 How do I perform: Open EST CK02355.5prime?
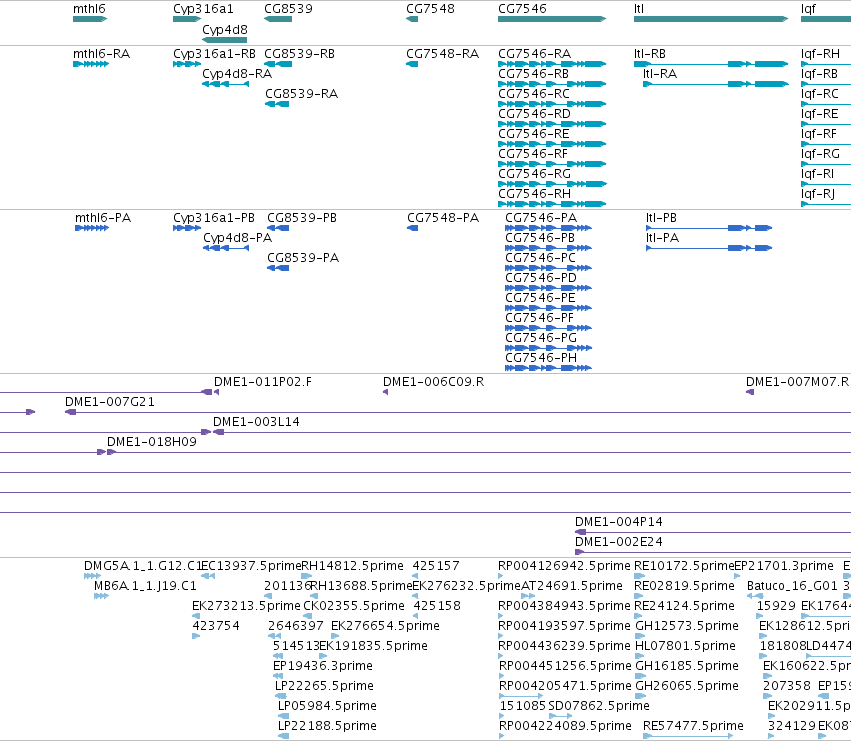(354, 606)
